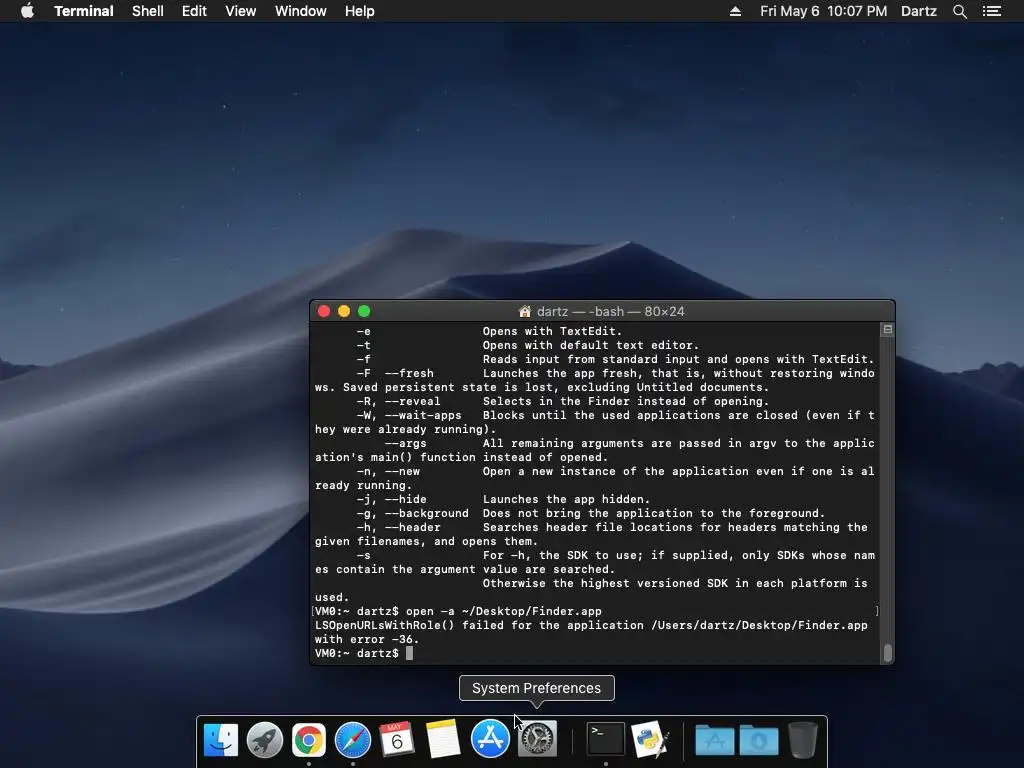Click 'Opens with TextEdit.' line
The image size is (1024, 768).
552,331
